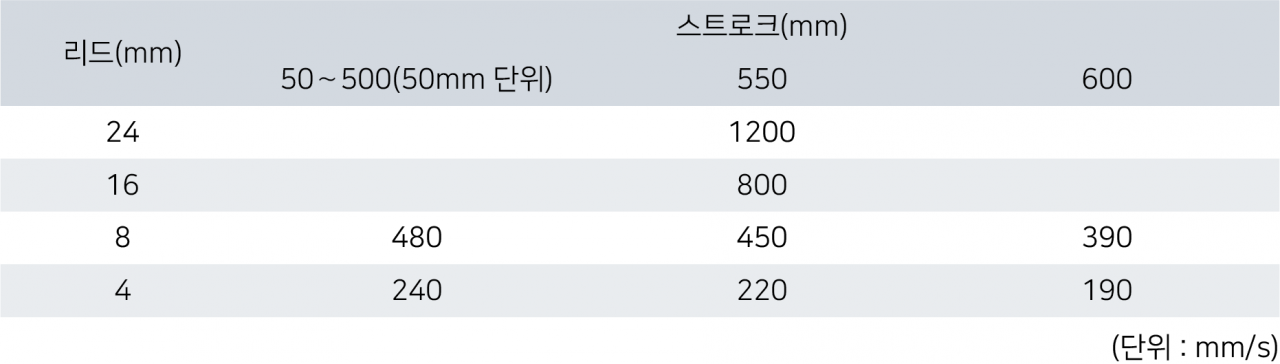Click the lead value 16 cell
The width and height of the screenshot is (1280, 364).
point(122,185)
